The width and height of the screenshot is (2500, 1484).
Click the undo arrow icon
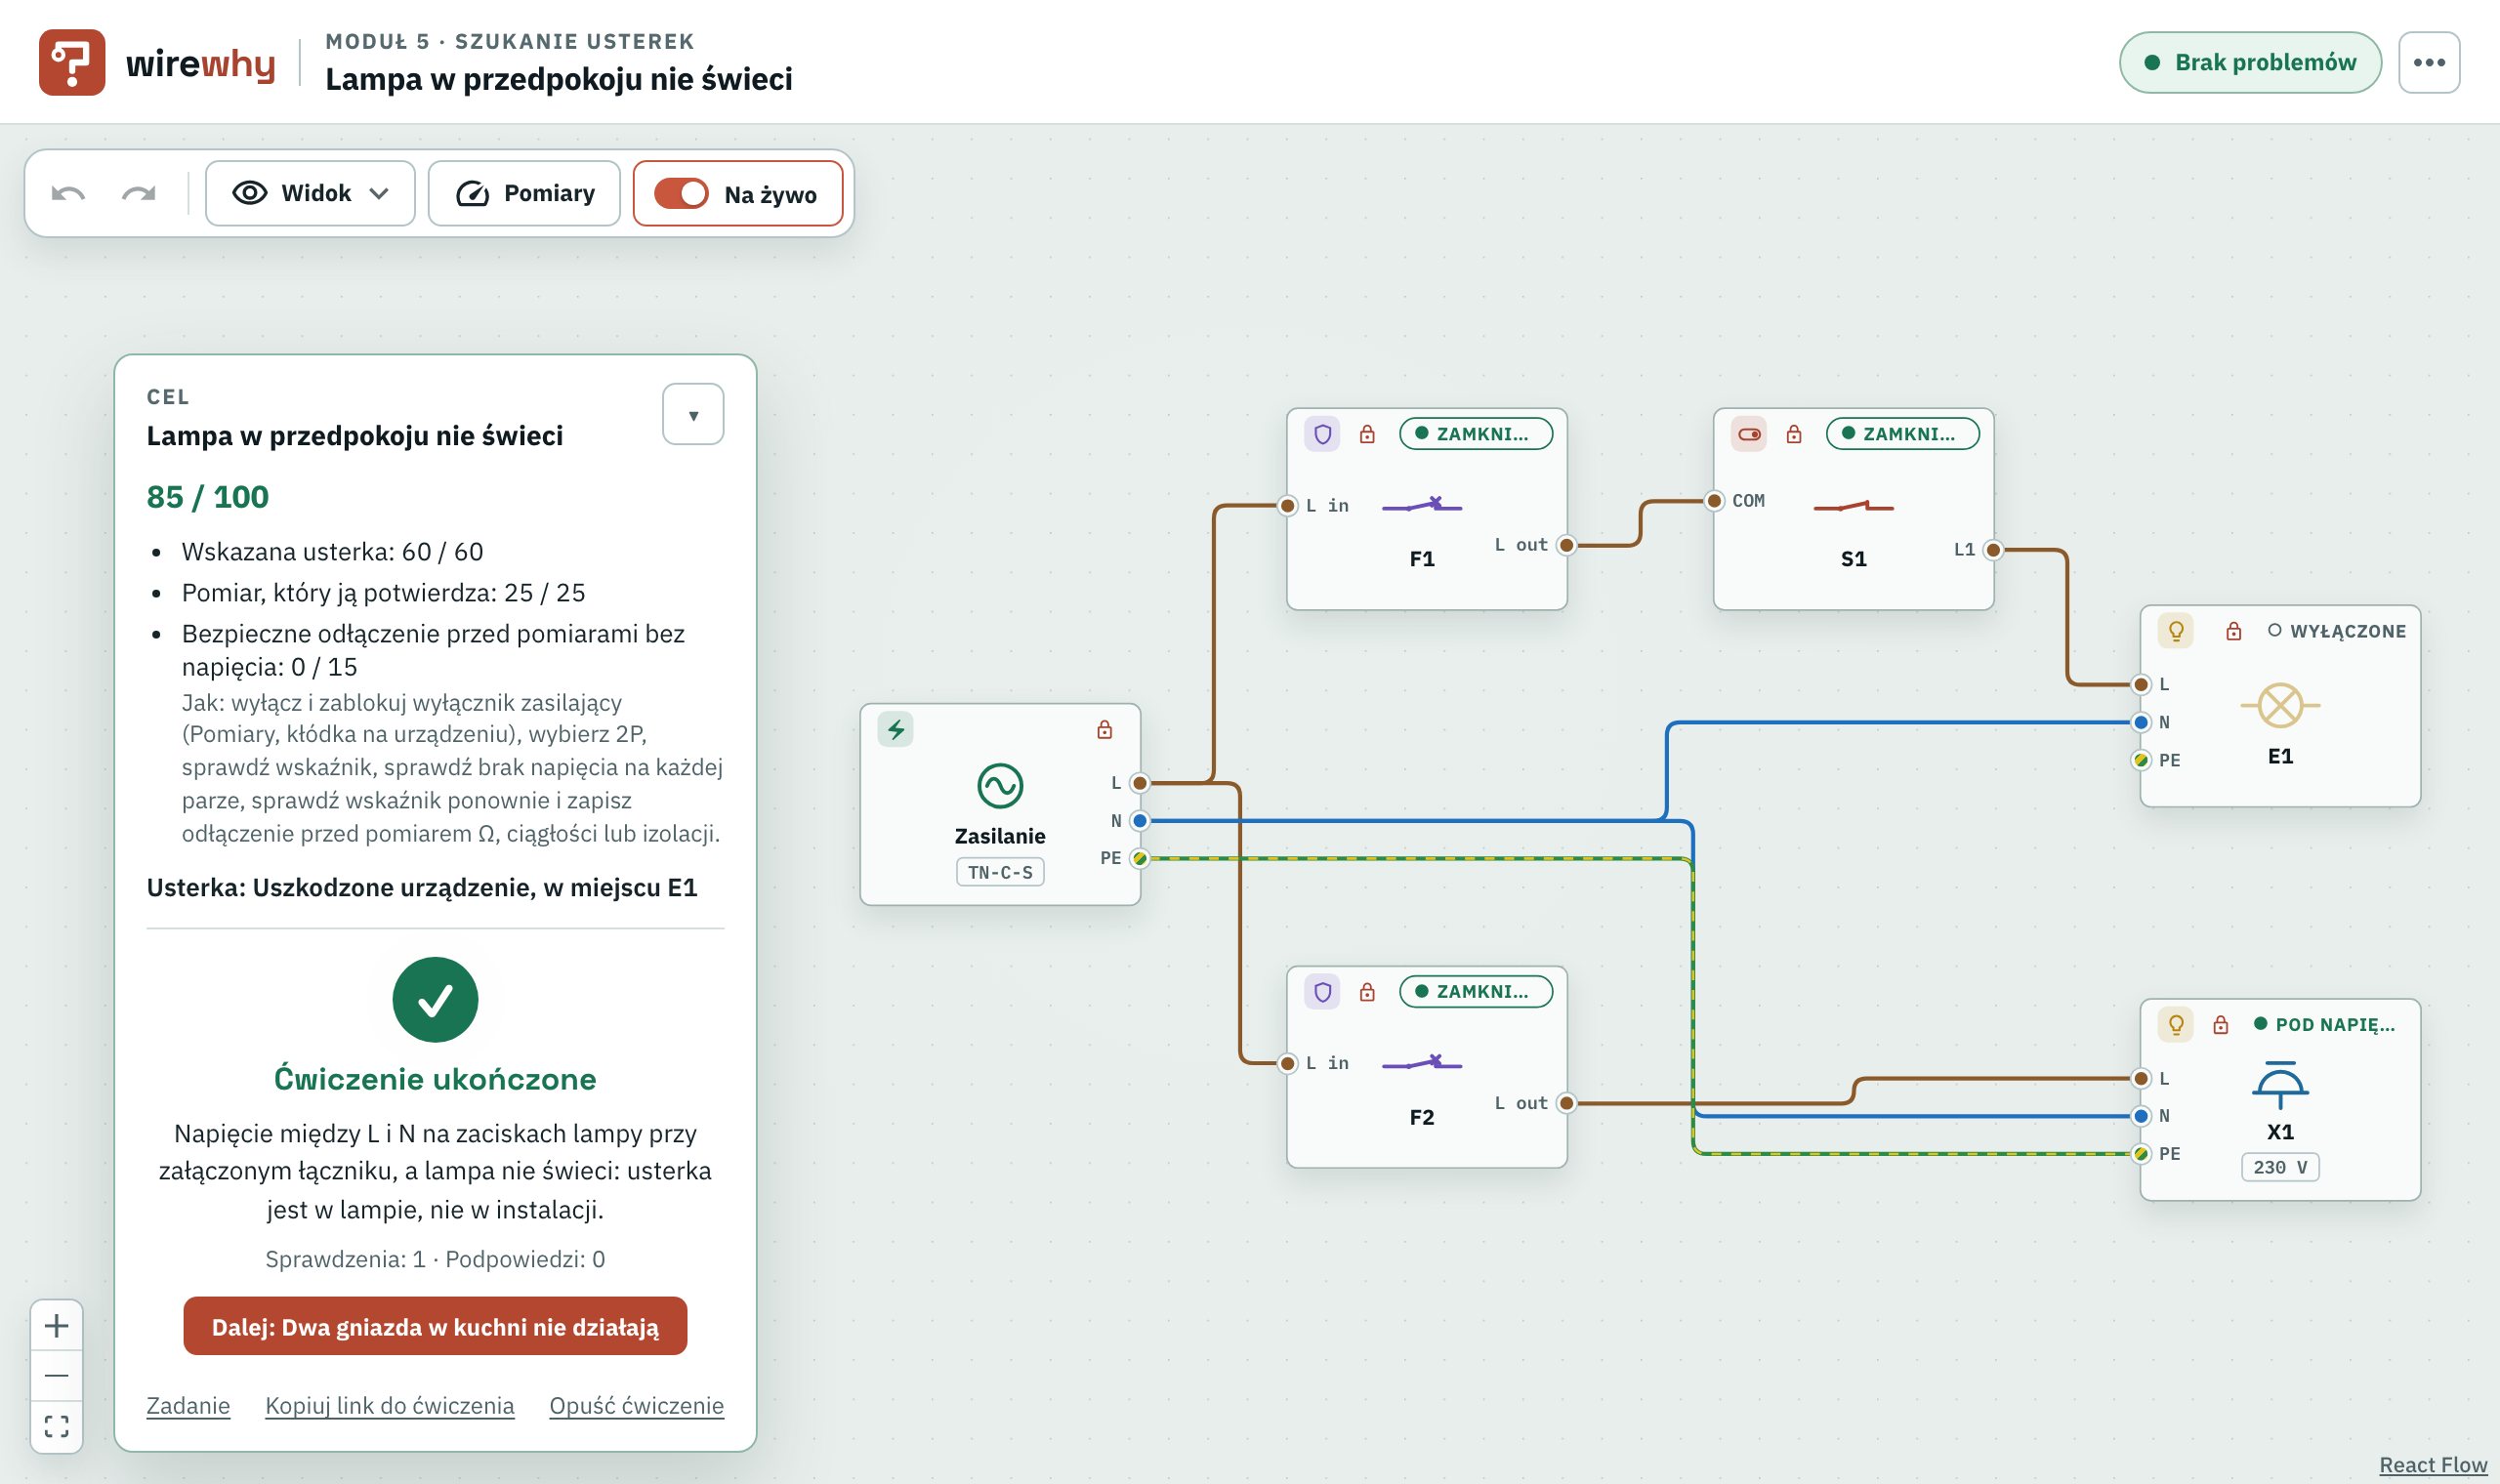click(68, 193)
